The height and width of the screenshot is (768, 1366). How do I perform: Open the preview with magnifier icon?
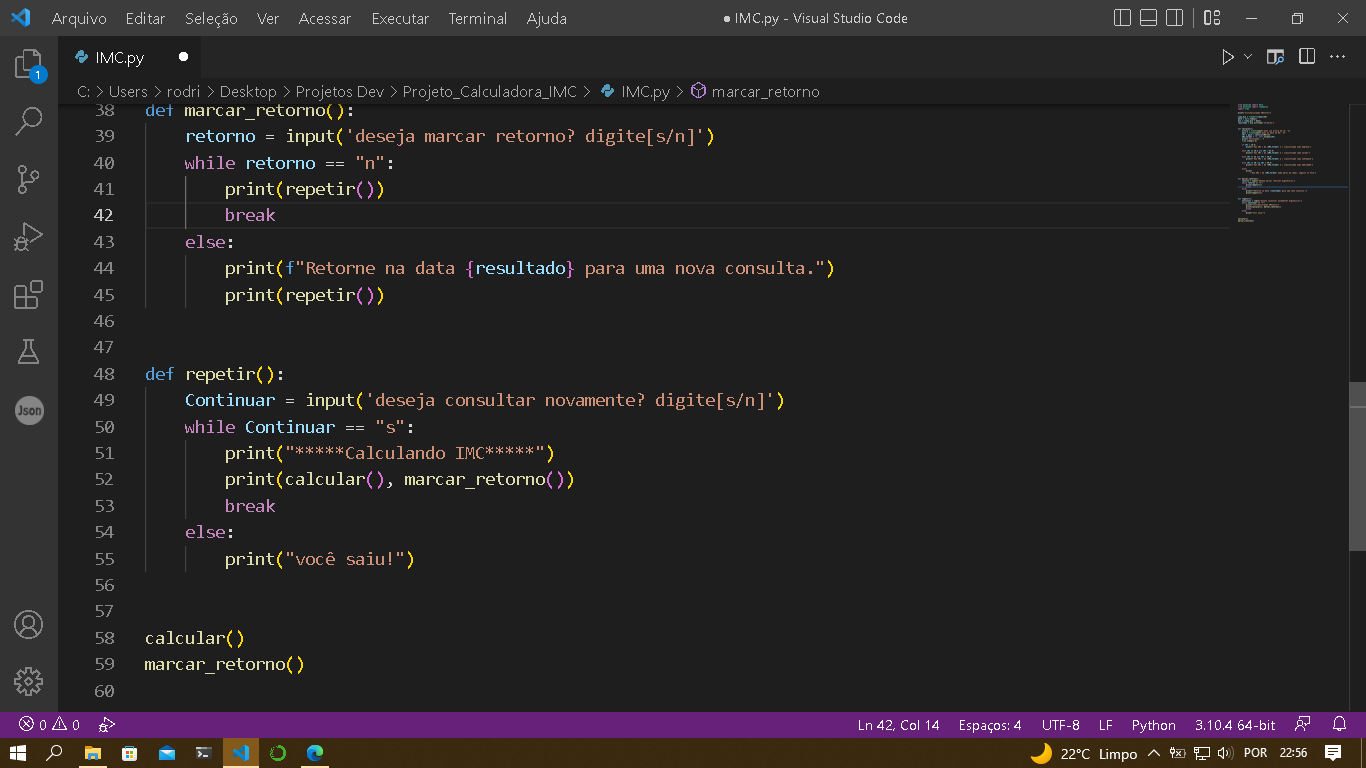pos(1275,58)
